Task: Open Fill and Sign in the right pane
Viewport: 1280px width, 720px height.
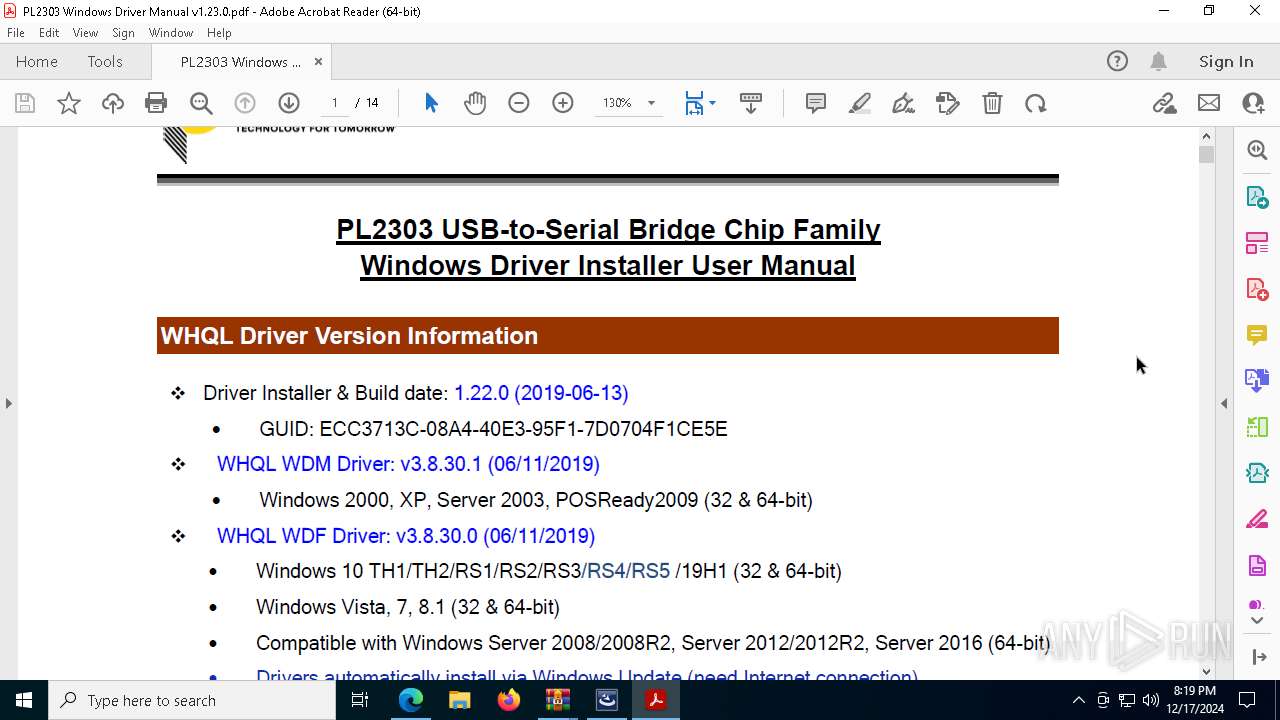Action: pos(1257,520)
